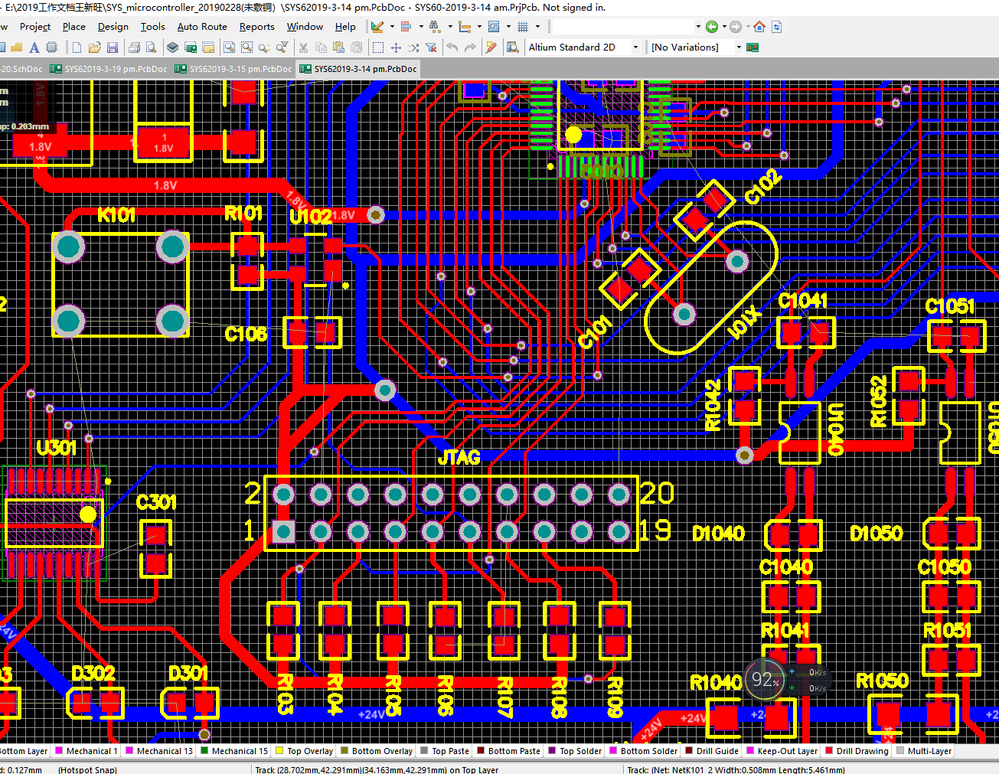Expand the grid settings dropdown arrow
The image size is (999, 774).
click(537, 27)
